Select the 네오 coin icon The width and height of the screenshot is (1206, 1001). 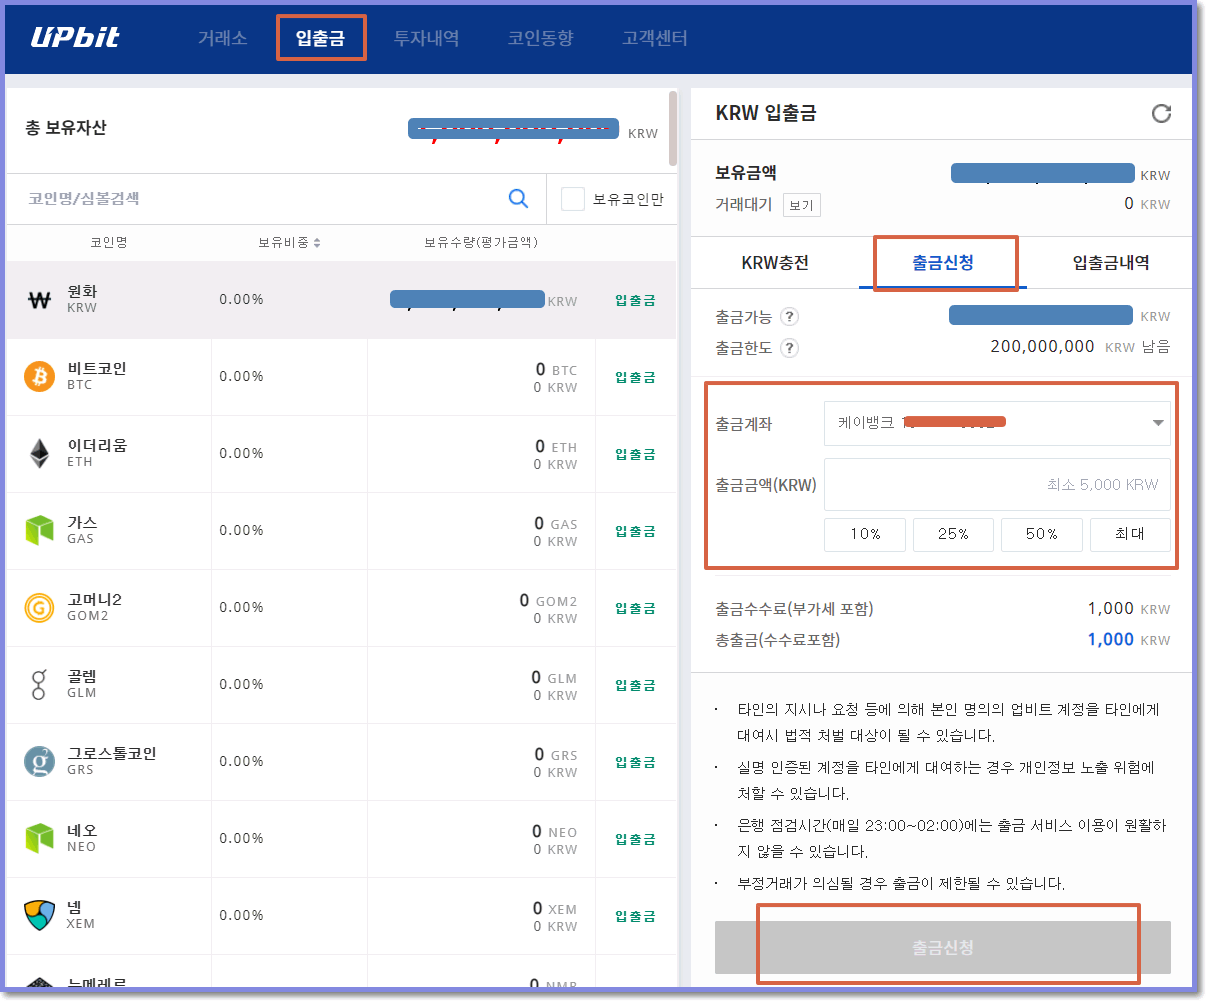pos(38,838)
